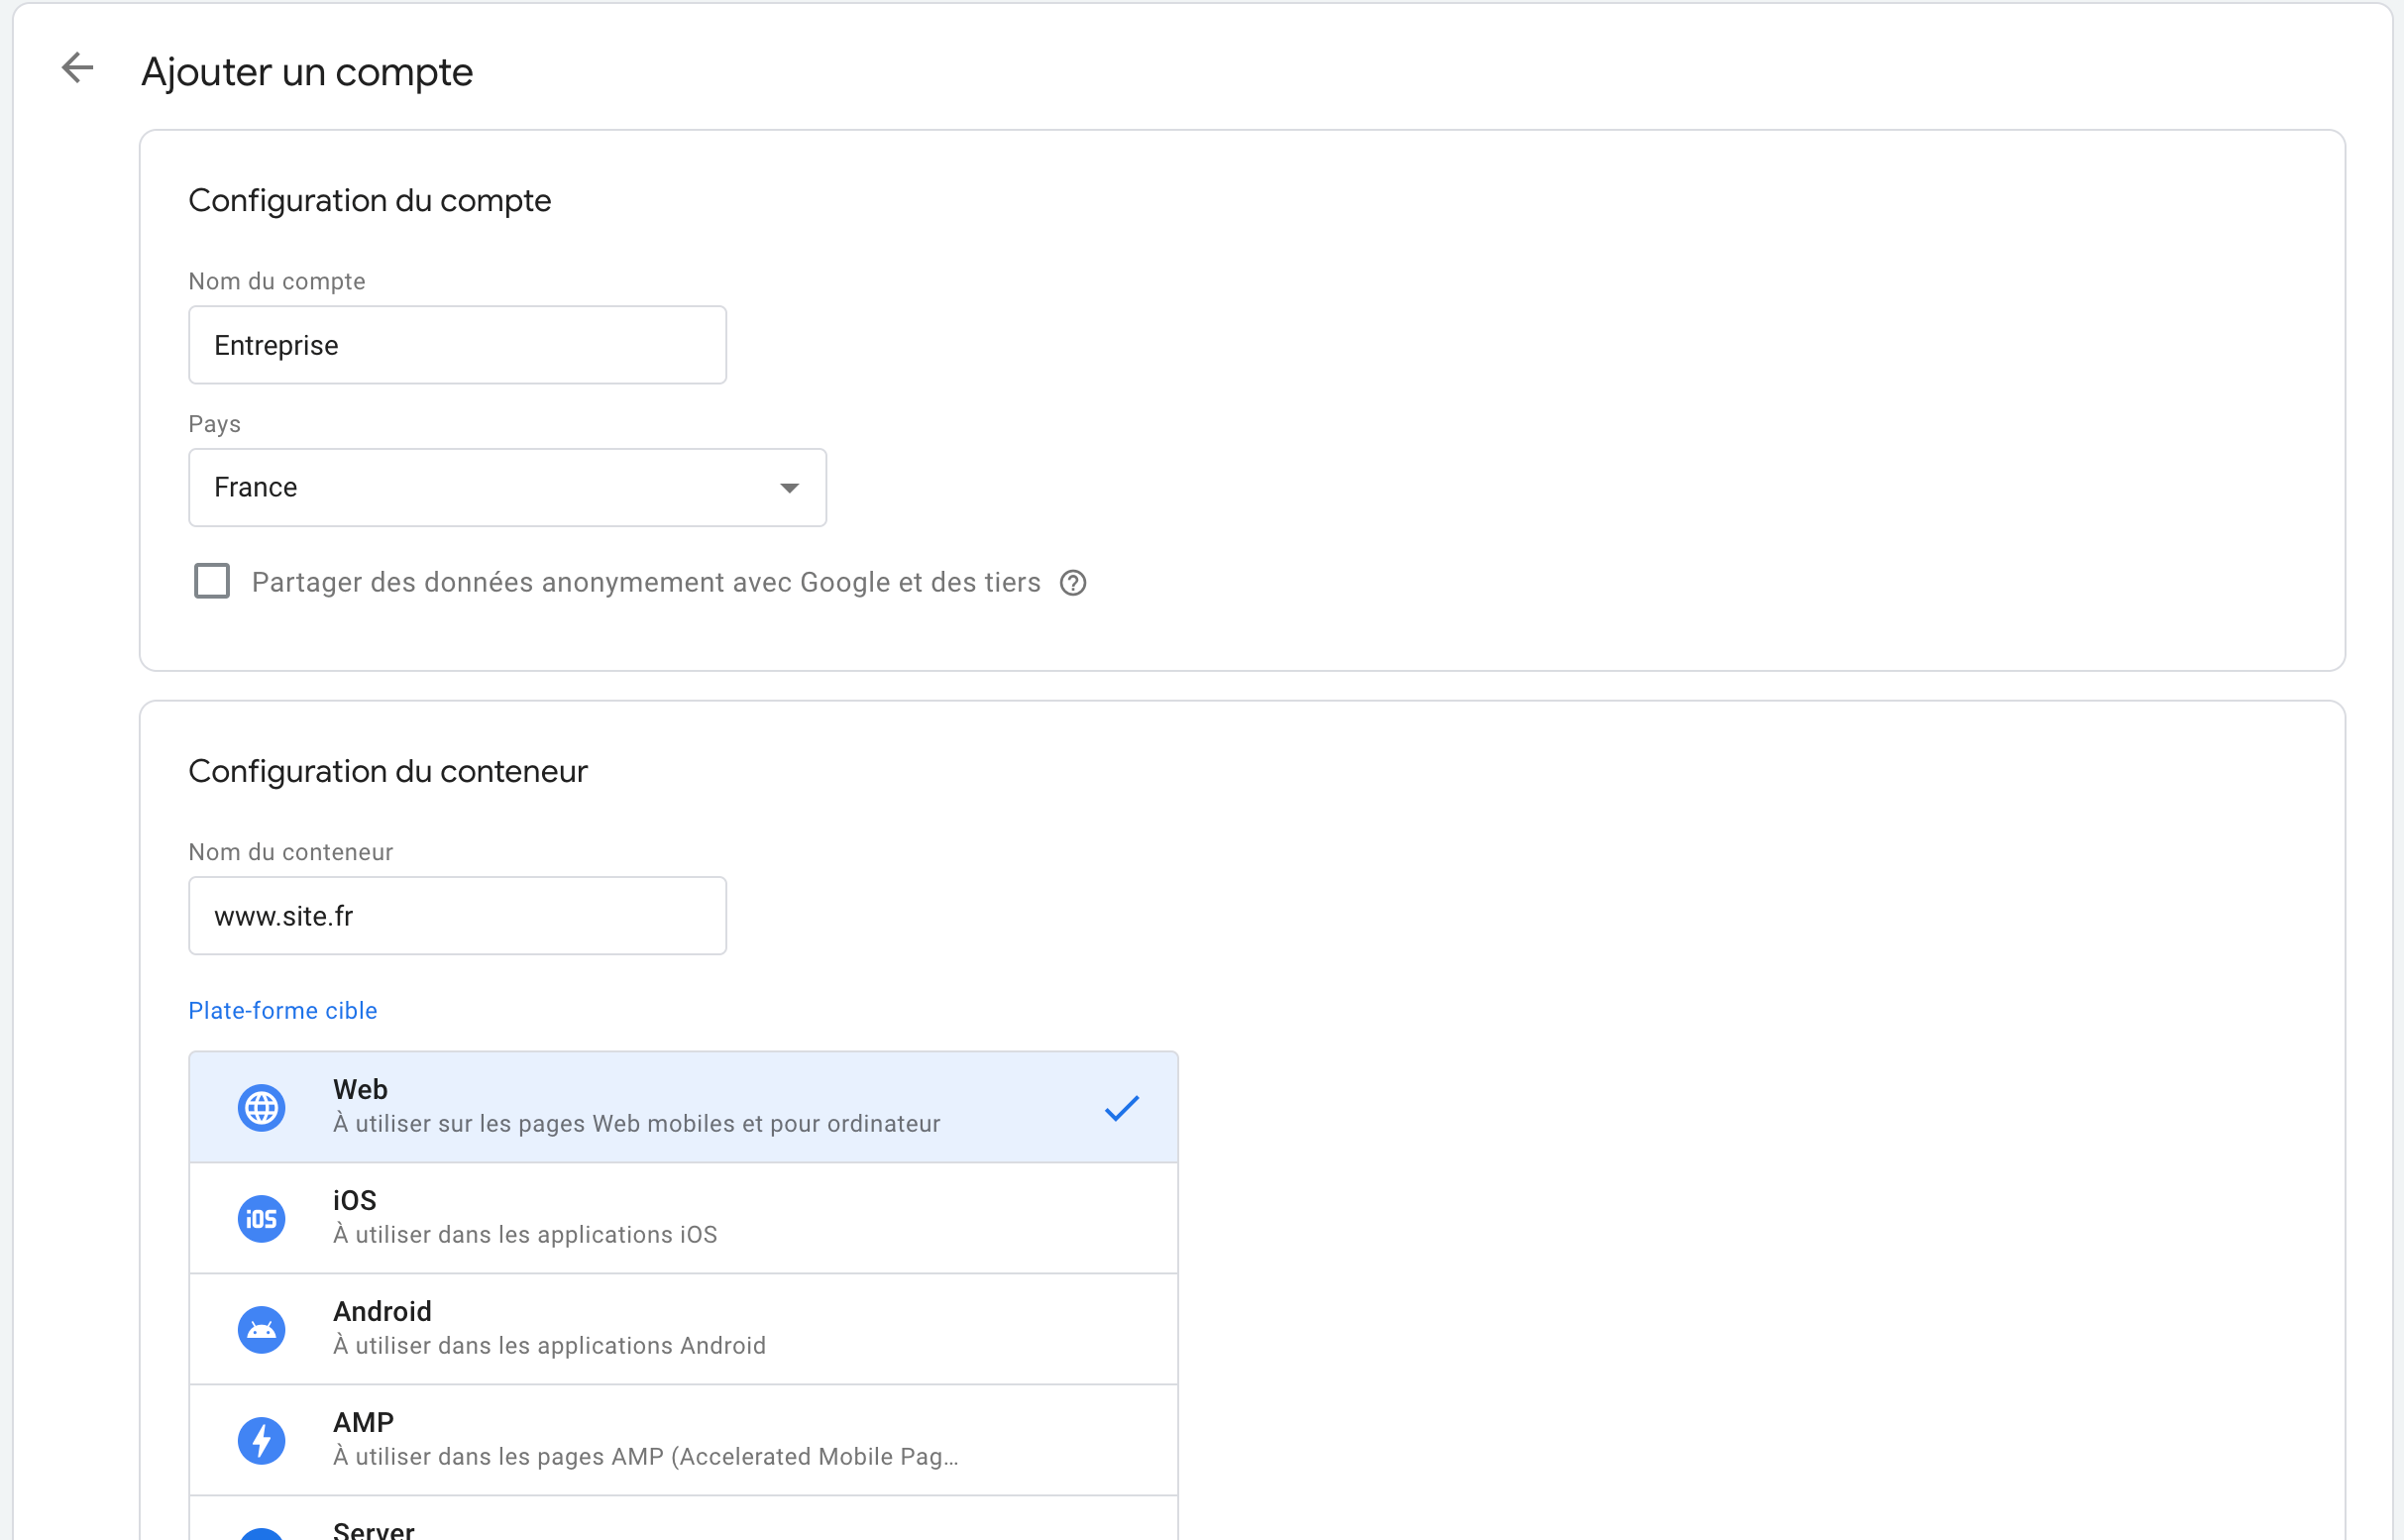Click the AMP lightning bolt icon
This screenshot has height=1540, width=2404.
(262, 1440)
